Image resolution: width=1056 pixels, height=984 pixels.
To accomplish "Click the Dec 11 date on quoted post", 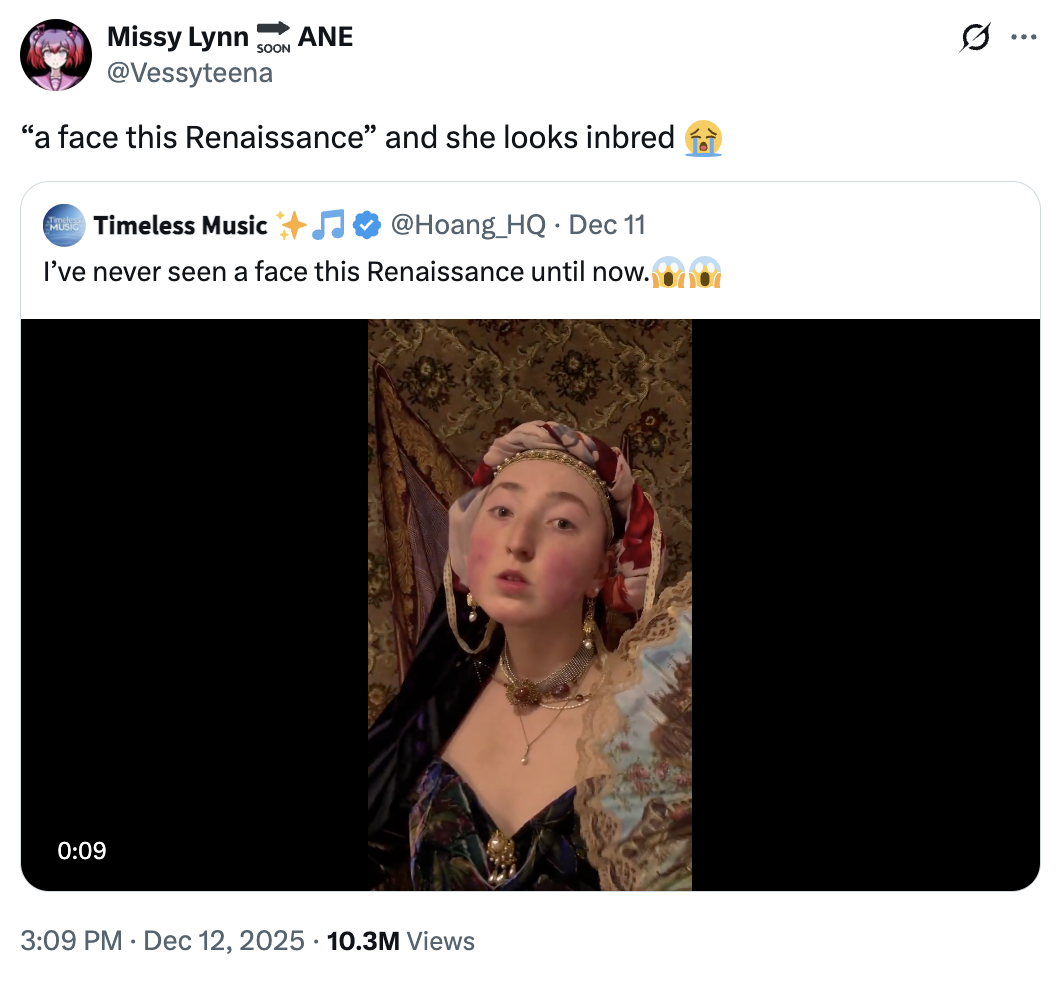I will 607,226.
